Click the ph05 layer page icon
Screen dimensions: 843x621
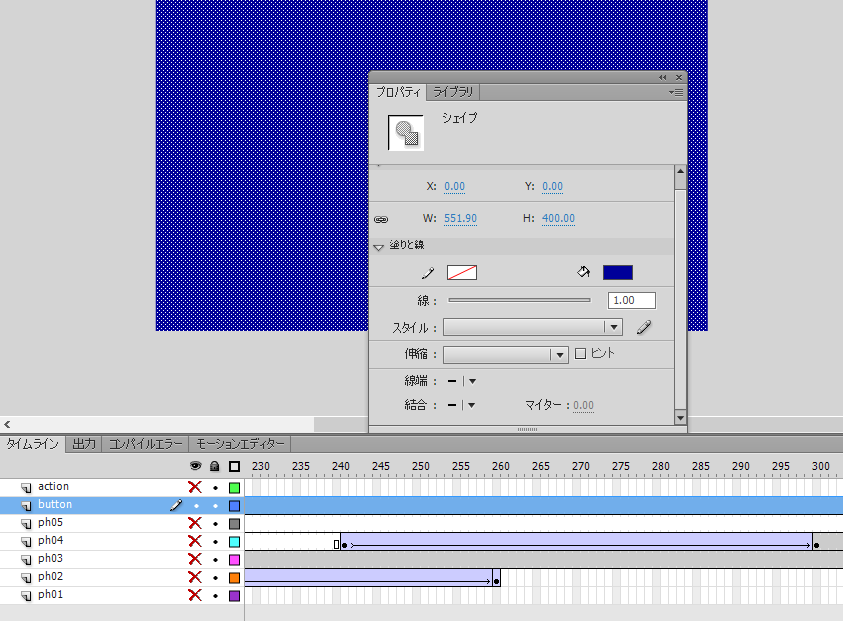[26, 523]
